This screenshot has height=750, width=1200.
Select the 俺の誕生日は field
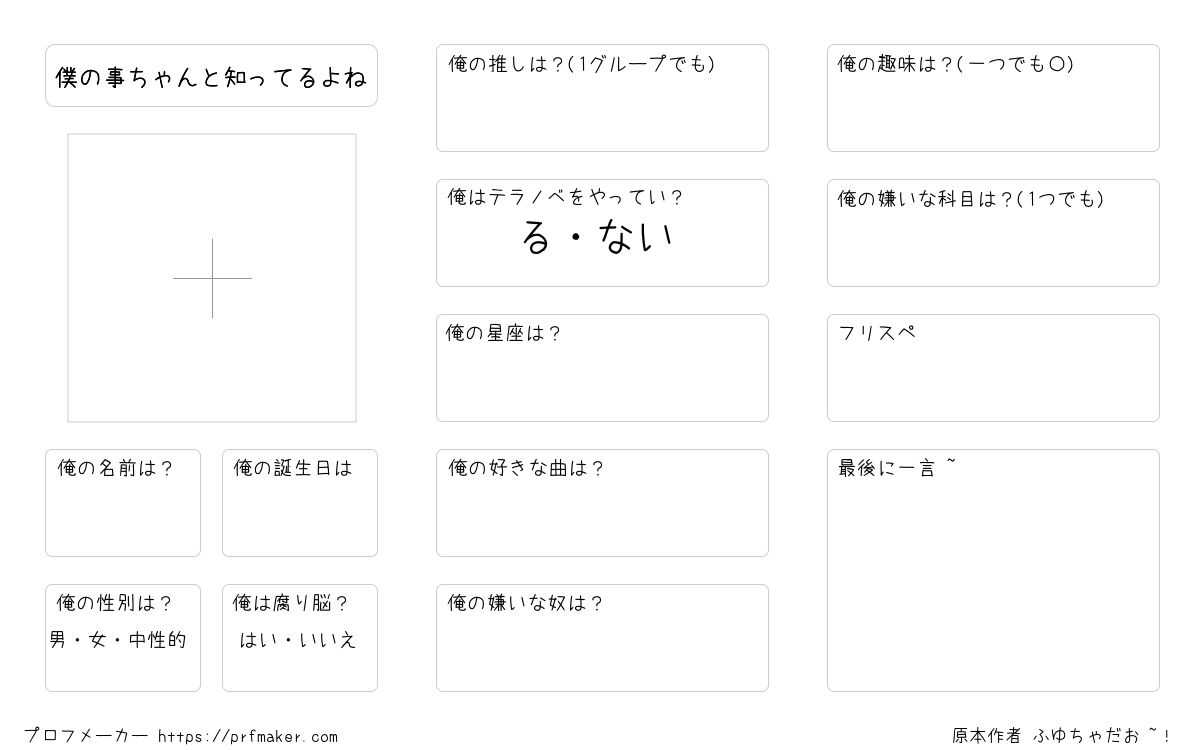[x=300, y=503]
